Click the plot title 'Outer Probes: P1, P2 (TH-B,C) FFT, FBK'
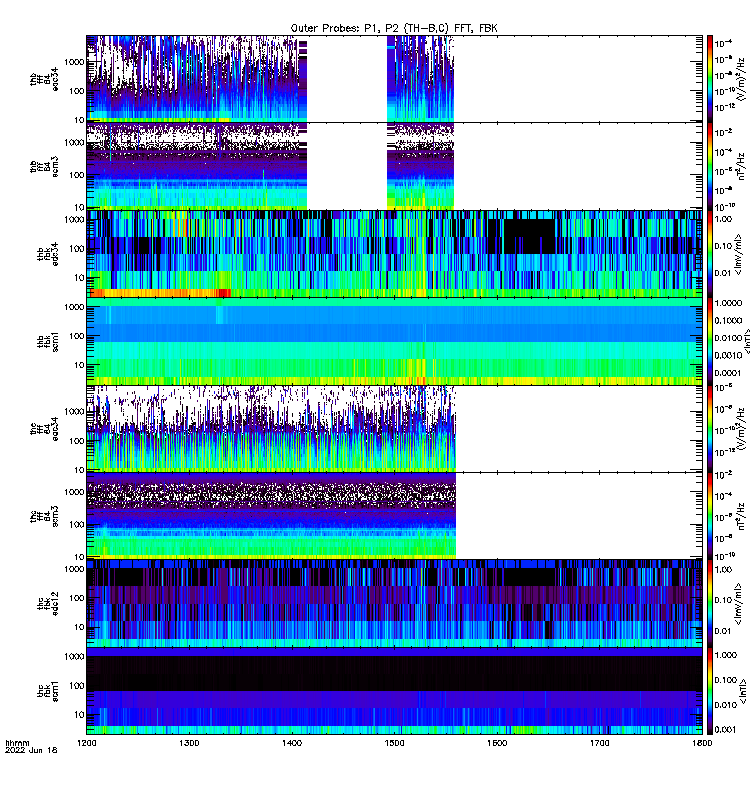750x800 pixels. pos(394,29)
